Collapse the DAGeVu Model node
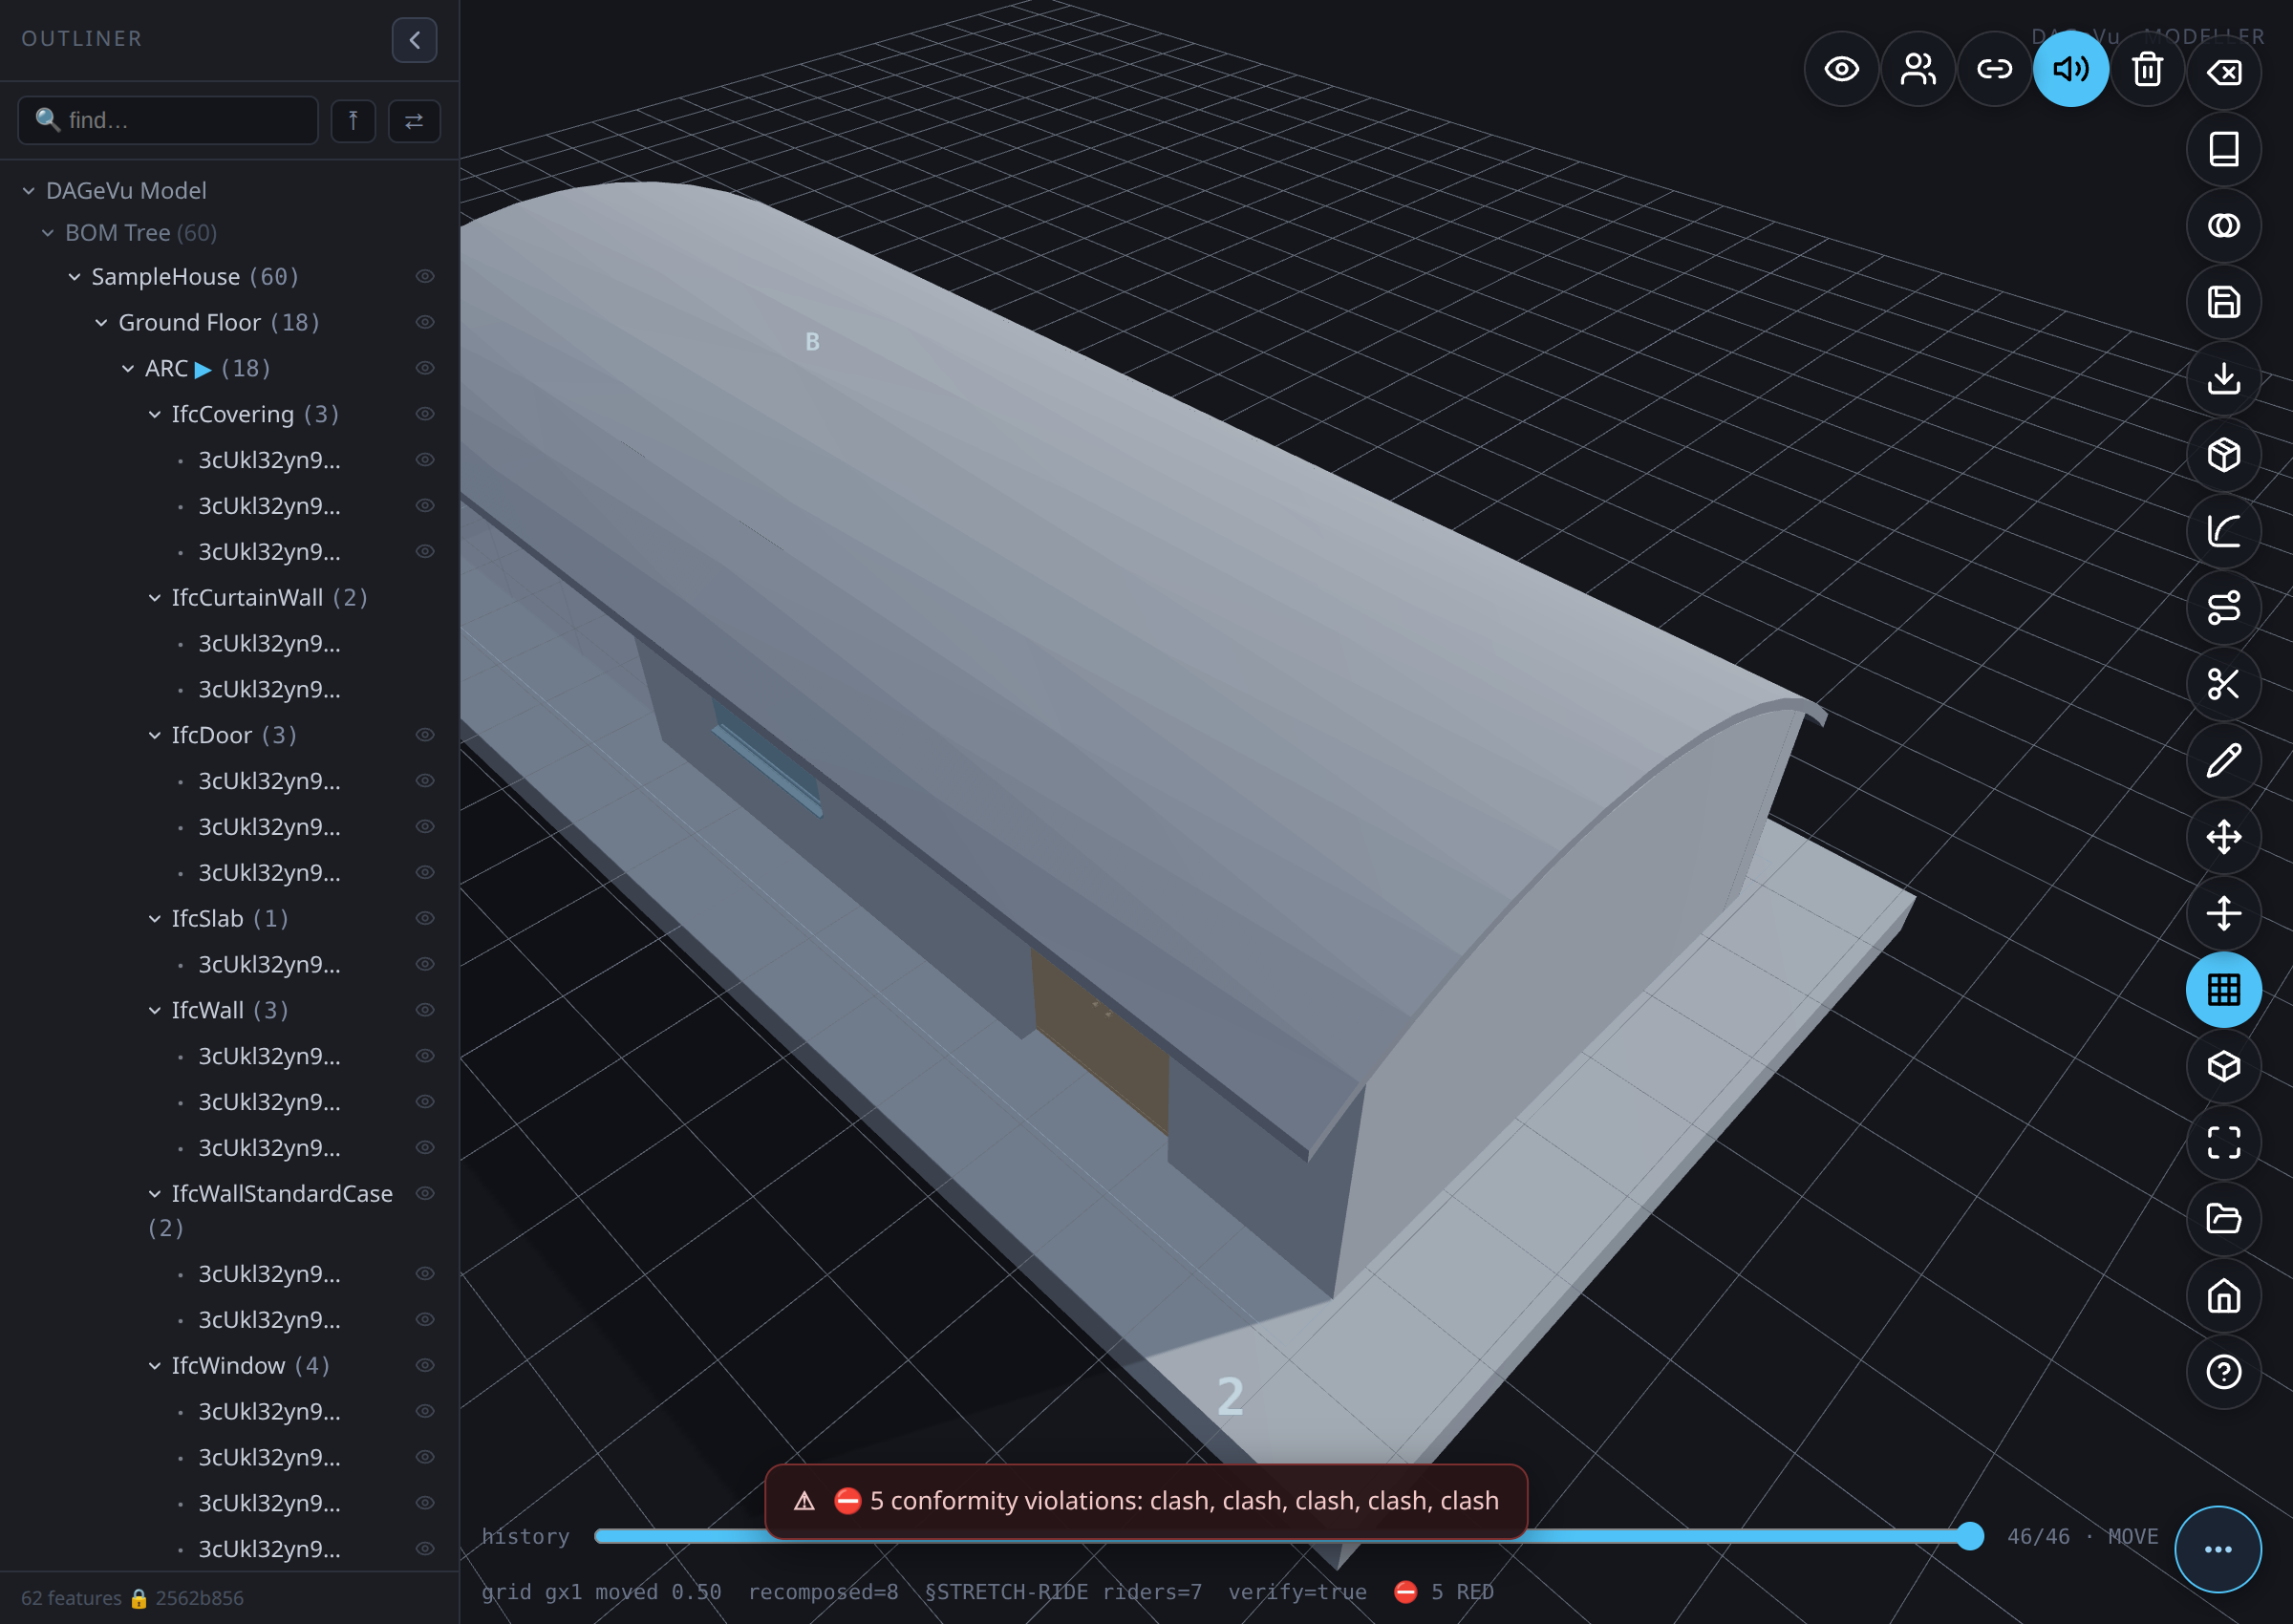 point(29,190)
